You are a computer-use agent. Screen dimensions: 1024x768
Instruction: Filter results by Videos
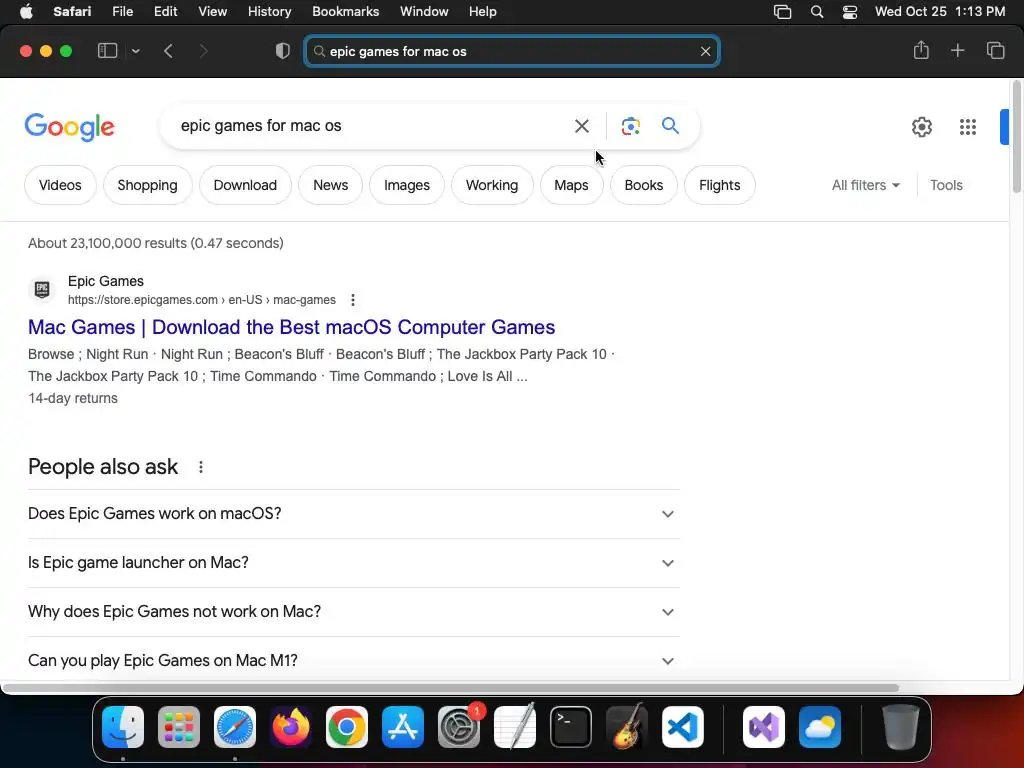pyautogui.click(x=60, y=185)
